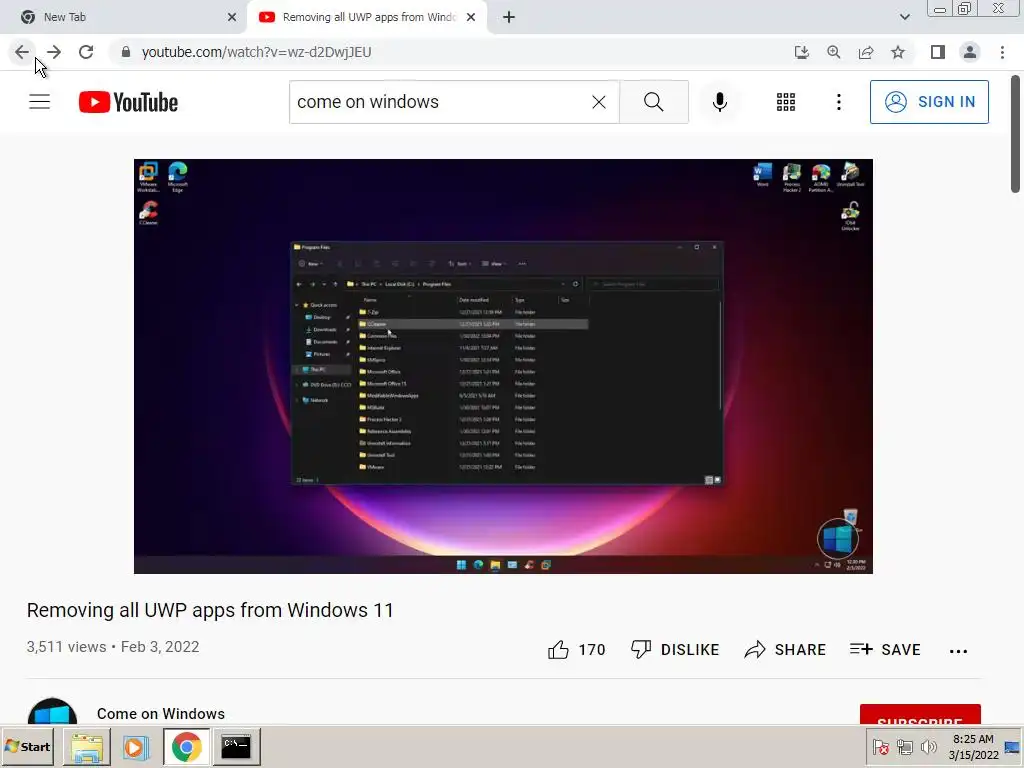The height and width of the screenshot is (768, 1024).
Task: Like the video with thumbs up
Action: [x=577, y=650]
